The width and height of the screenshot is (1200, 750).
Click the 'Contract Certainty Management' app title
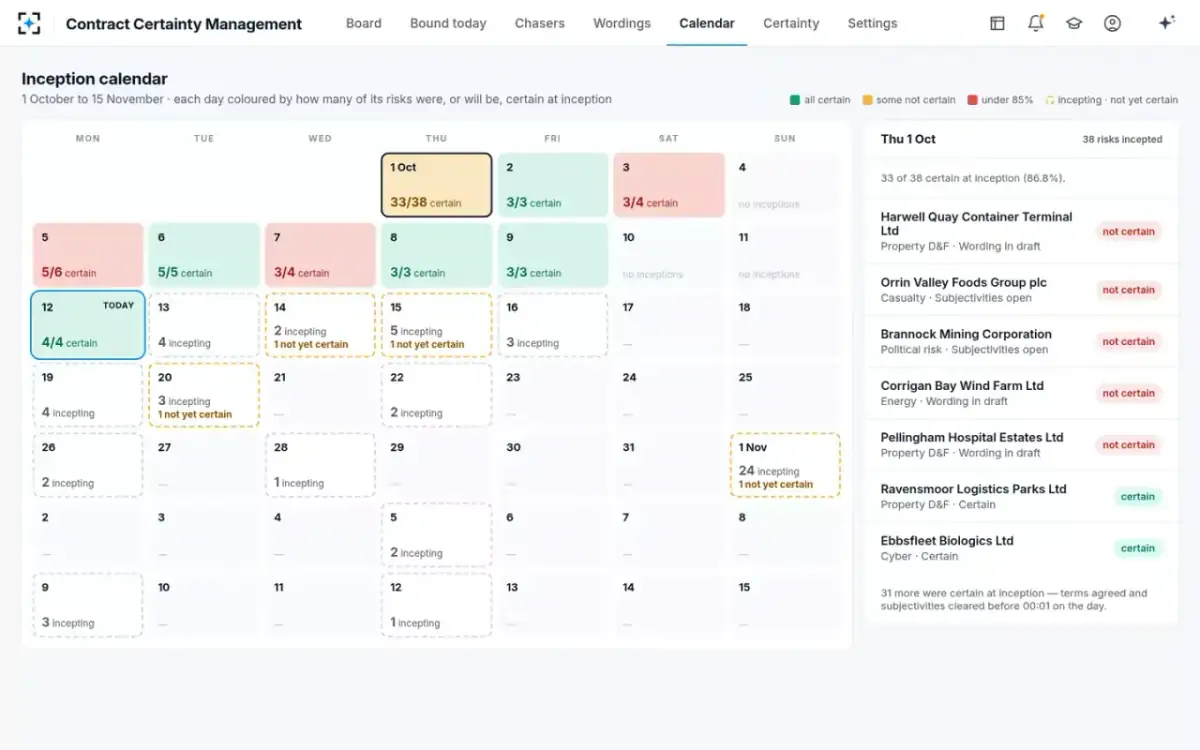(184, 24)
